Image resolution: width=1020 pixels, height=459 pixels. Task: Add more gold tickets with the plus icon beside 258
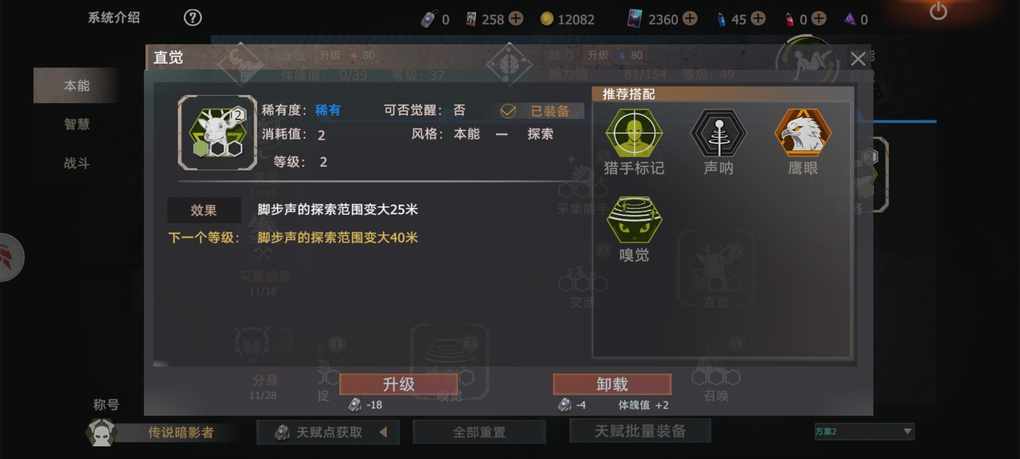(x=516, y=18)
